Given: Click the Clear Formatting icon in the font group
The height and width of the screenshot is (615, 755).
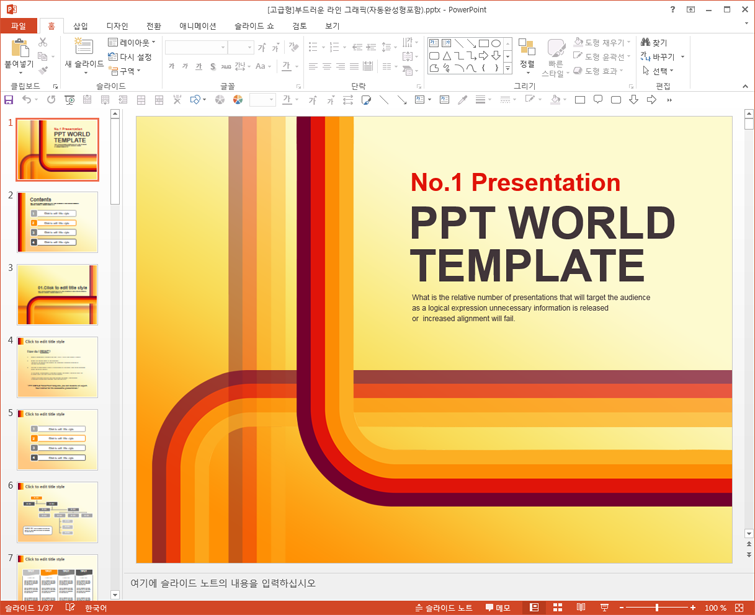Looking at the screenshot, I should [293, 47].
